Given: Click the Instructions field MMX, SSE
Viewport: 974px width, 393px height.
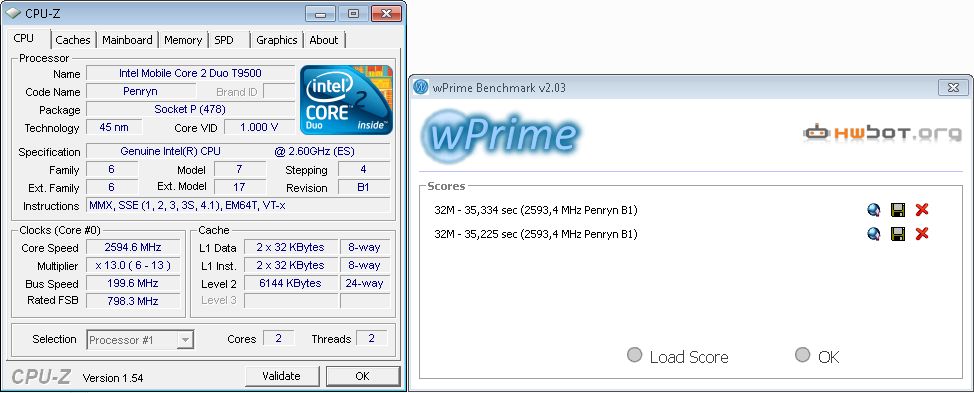Looking at the screenshot, I should coord(238,206).
